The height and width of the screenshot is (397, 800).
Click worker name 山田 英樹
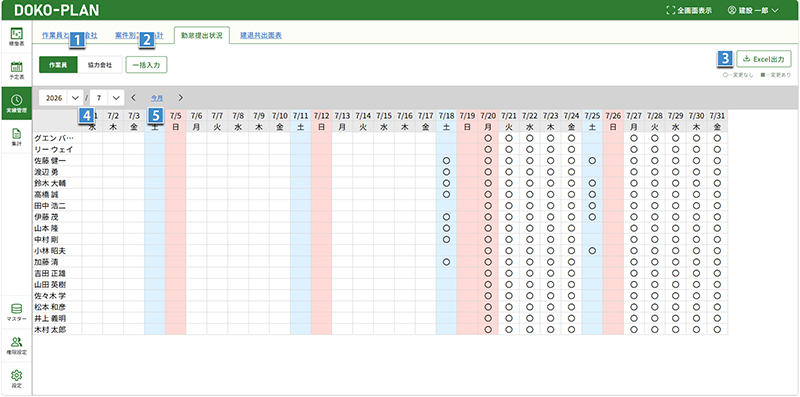click(50, 284)
